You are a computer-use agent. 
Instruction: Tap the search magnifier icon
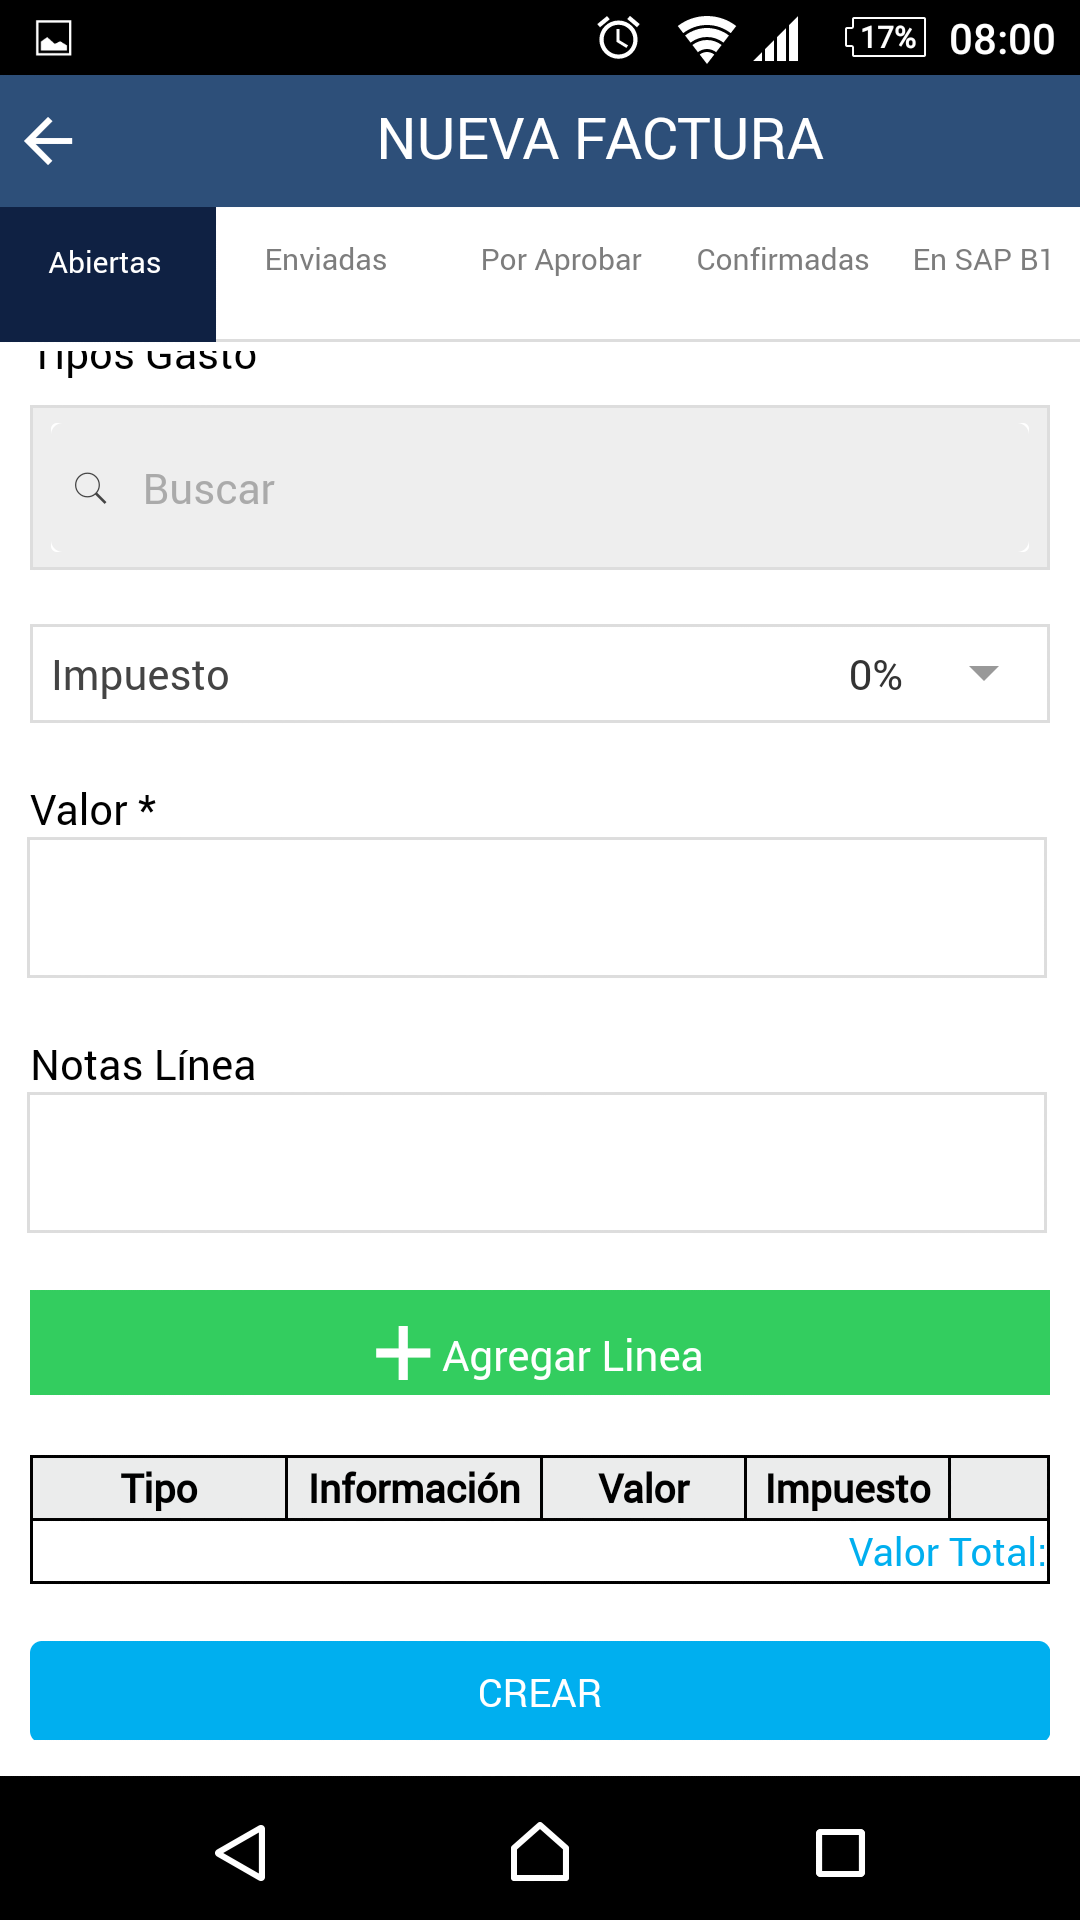[90, 488]
